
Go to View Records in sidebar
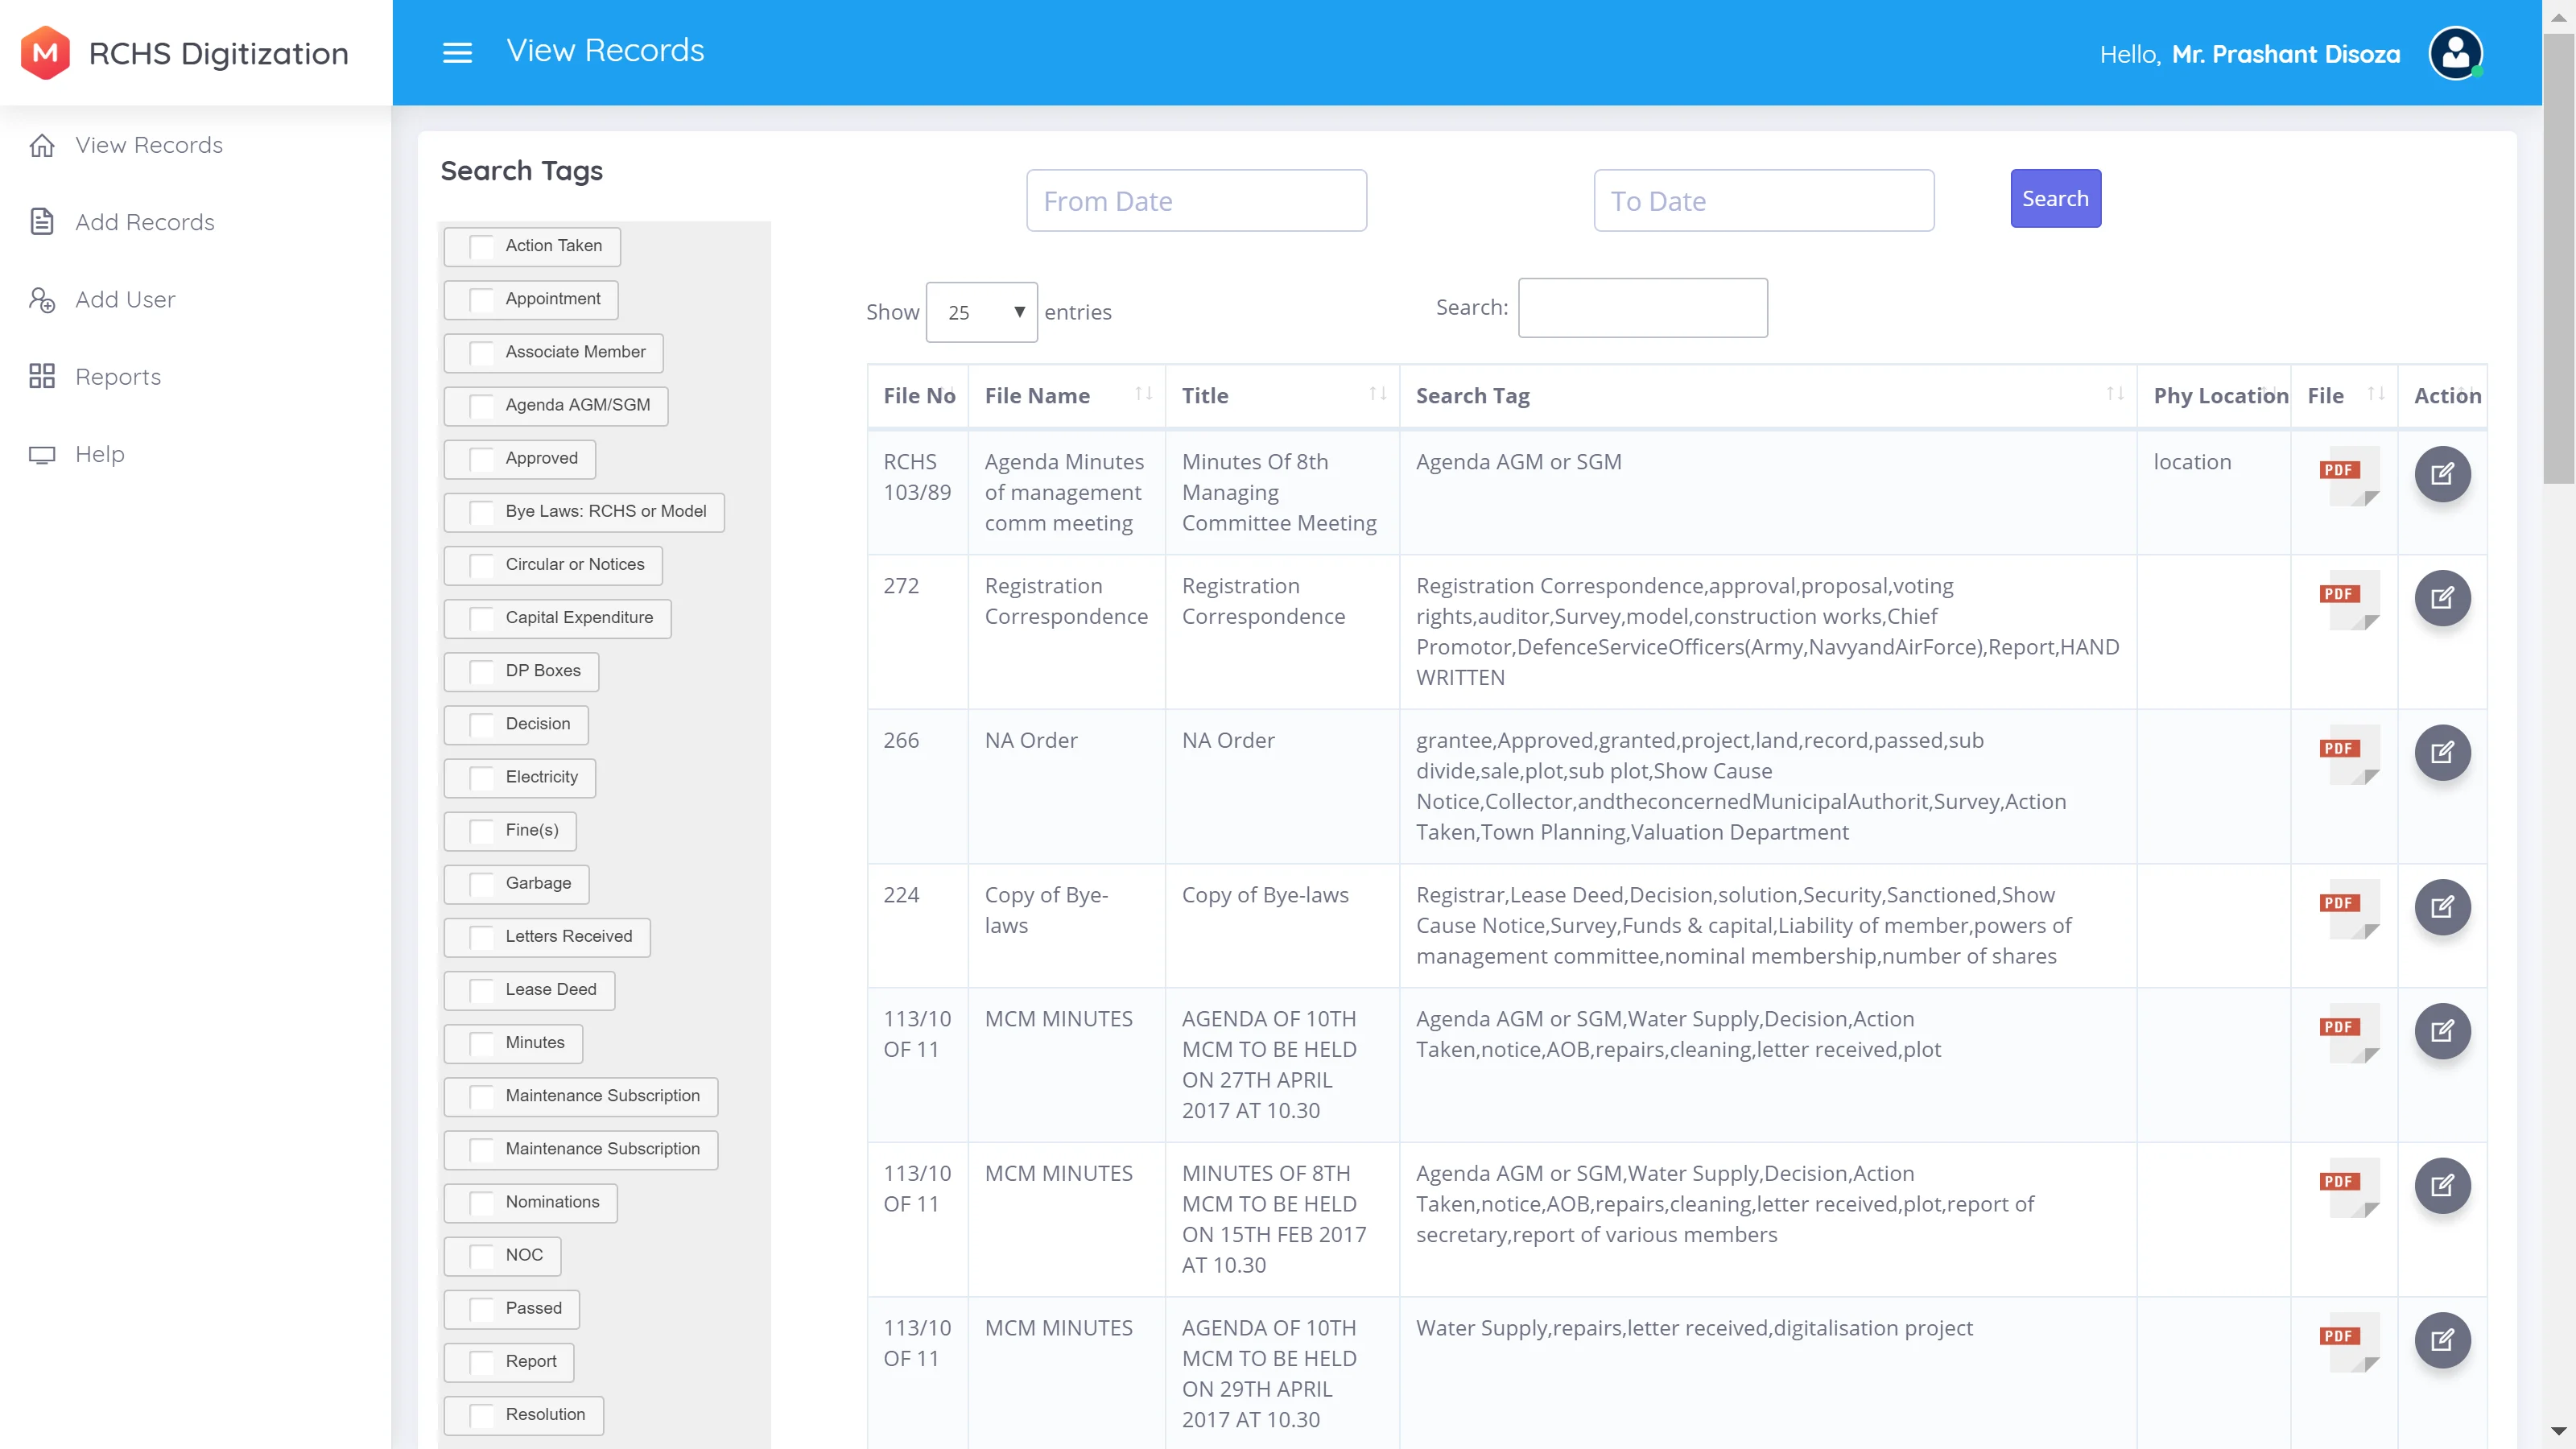[x=149, y=145]
